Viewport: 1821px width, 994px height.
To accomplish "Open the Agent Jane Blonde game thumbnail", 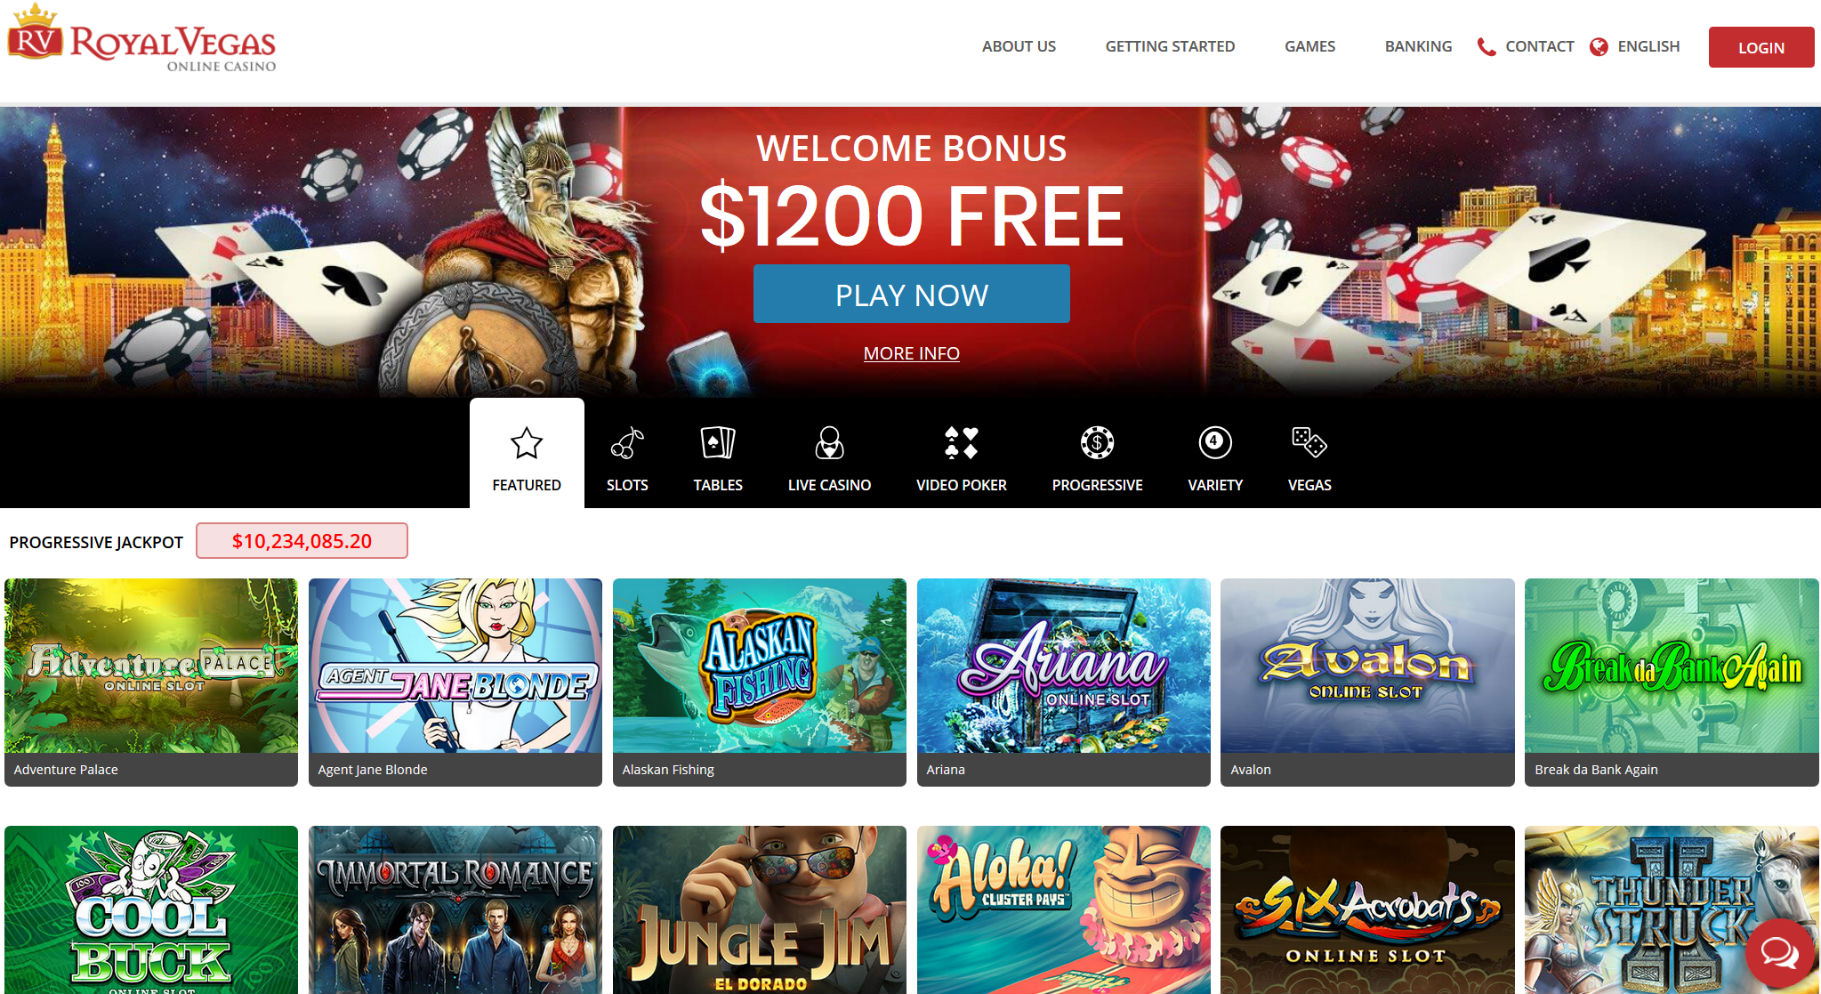I will pyautogui.click(x=455, y=682).
